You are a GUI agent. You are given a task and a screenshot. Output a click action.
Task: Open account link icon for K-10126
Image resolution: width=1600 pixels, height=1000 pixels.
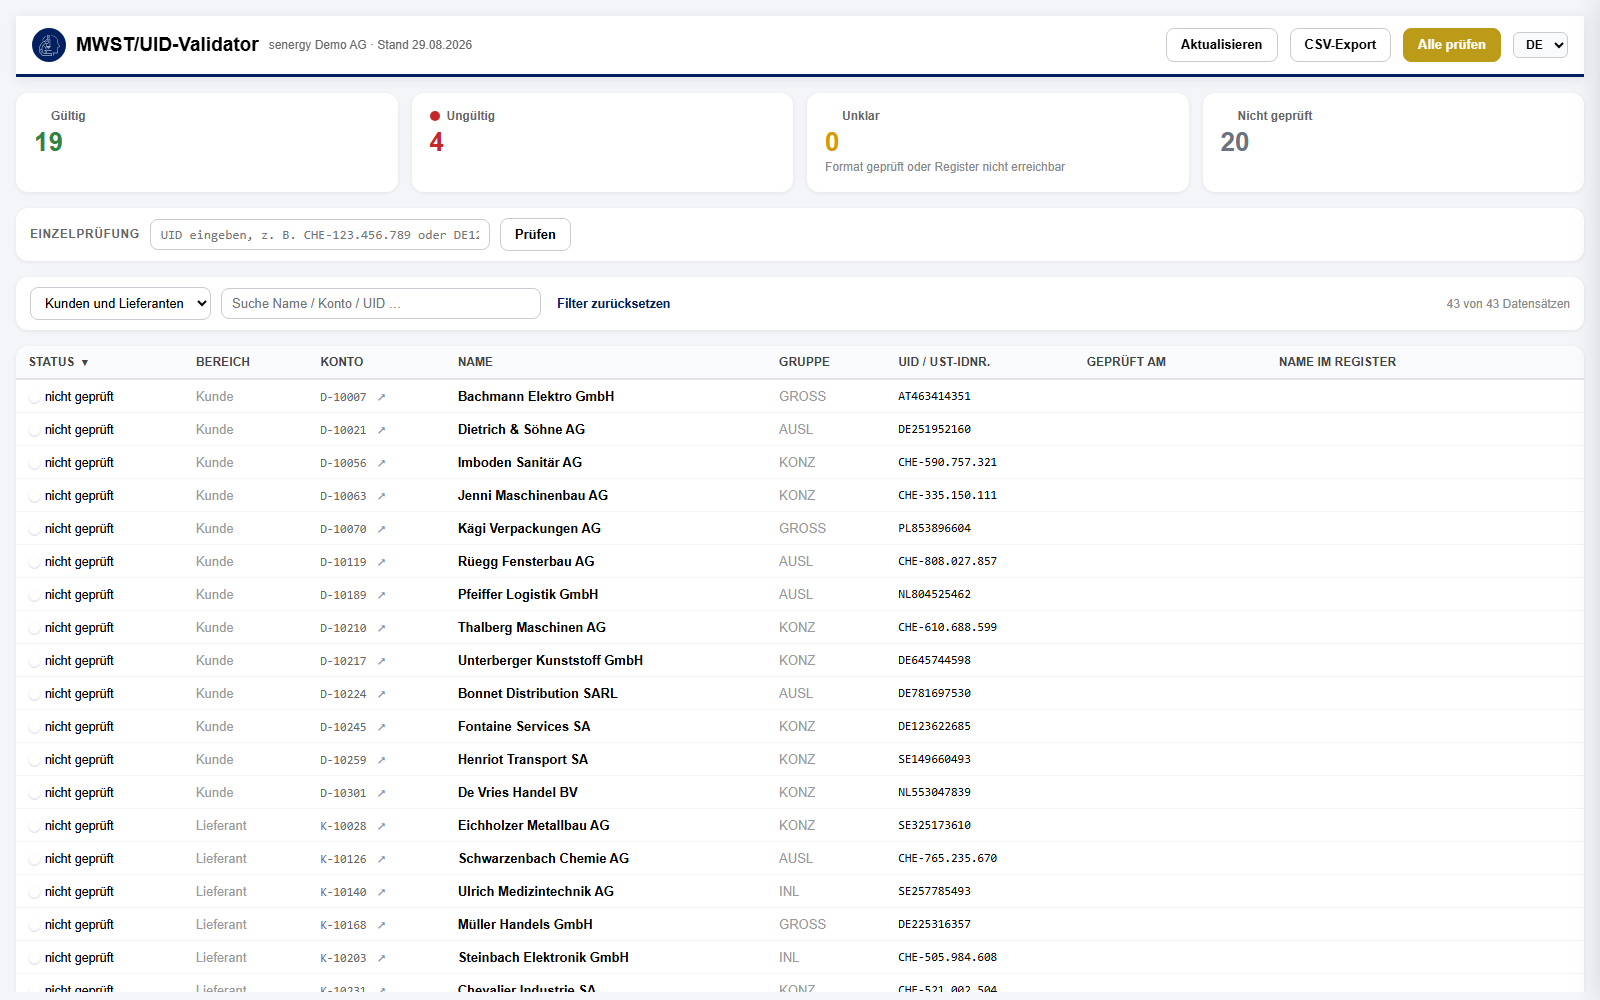point(381,859)
